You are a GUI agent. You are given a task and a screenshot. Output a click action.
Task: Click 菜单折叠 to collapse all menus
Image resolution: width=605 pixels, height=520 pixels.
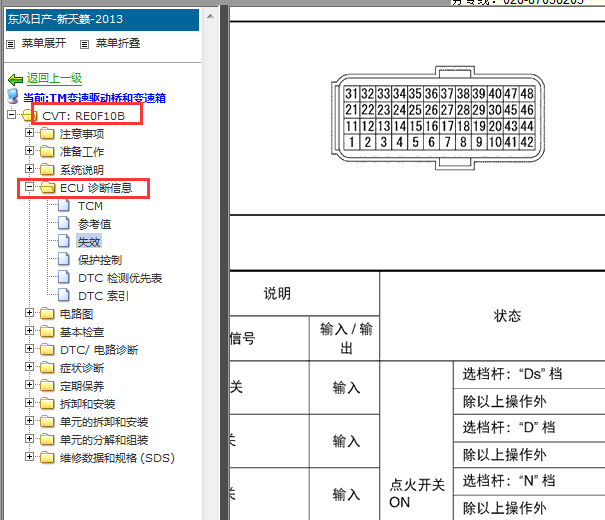(x=118, y=43)
